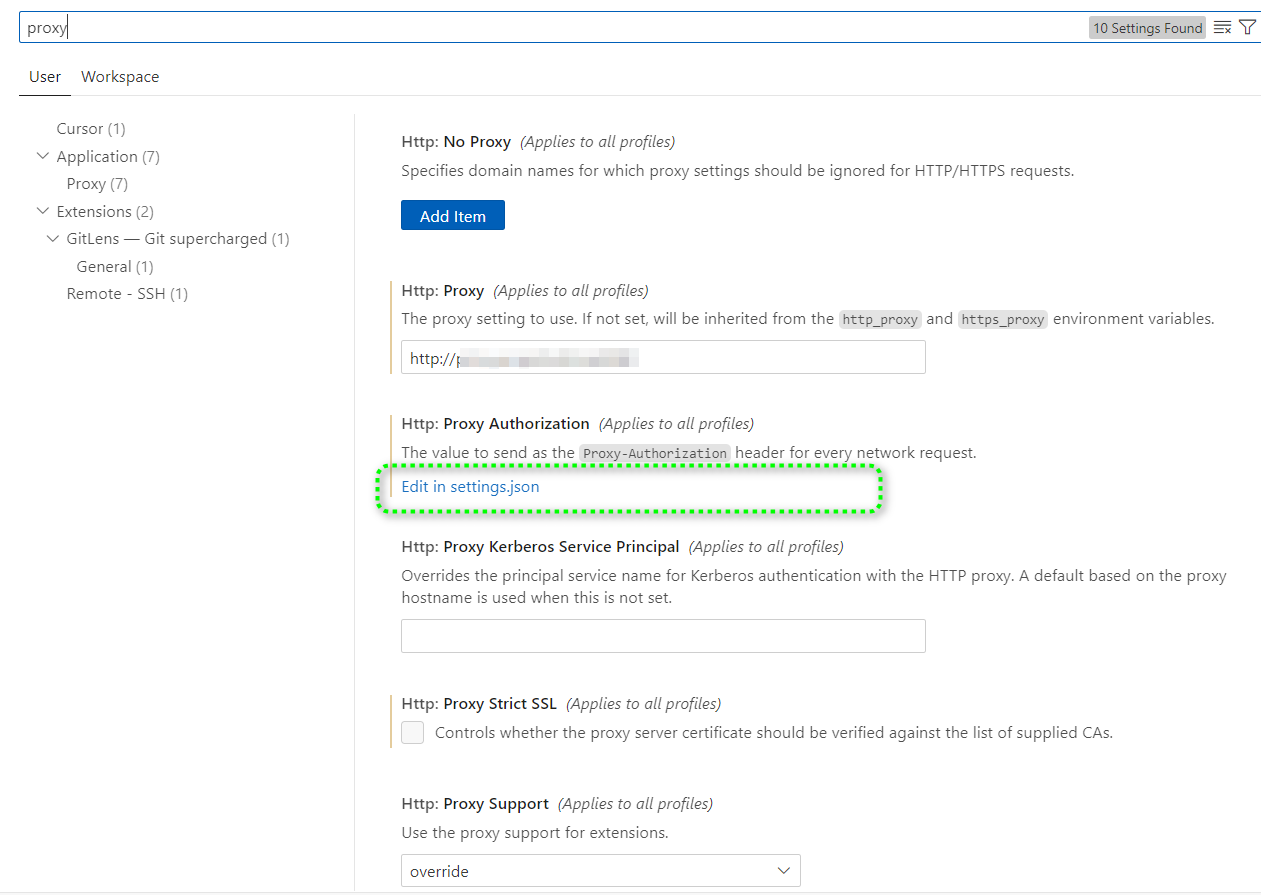Select Application (7) in the settings tree
Screen dimensions: 1261x895
coord(108,157)
